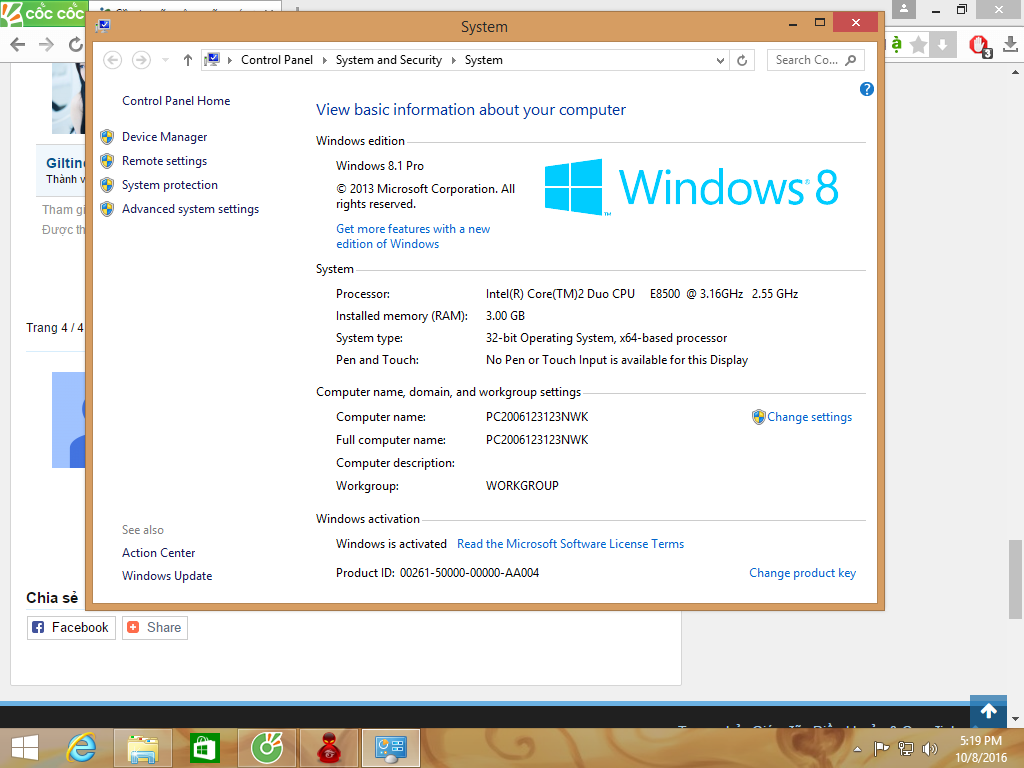Open Action Center under See also
The image size is (1024, 768).
158,552
